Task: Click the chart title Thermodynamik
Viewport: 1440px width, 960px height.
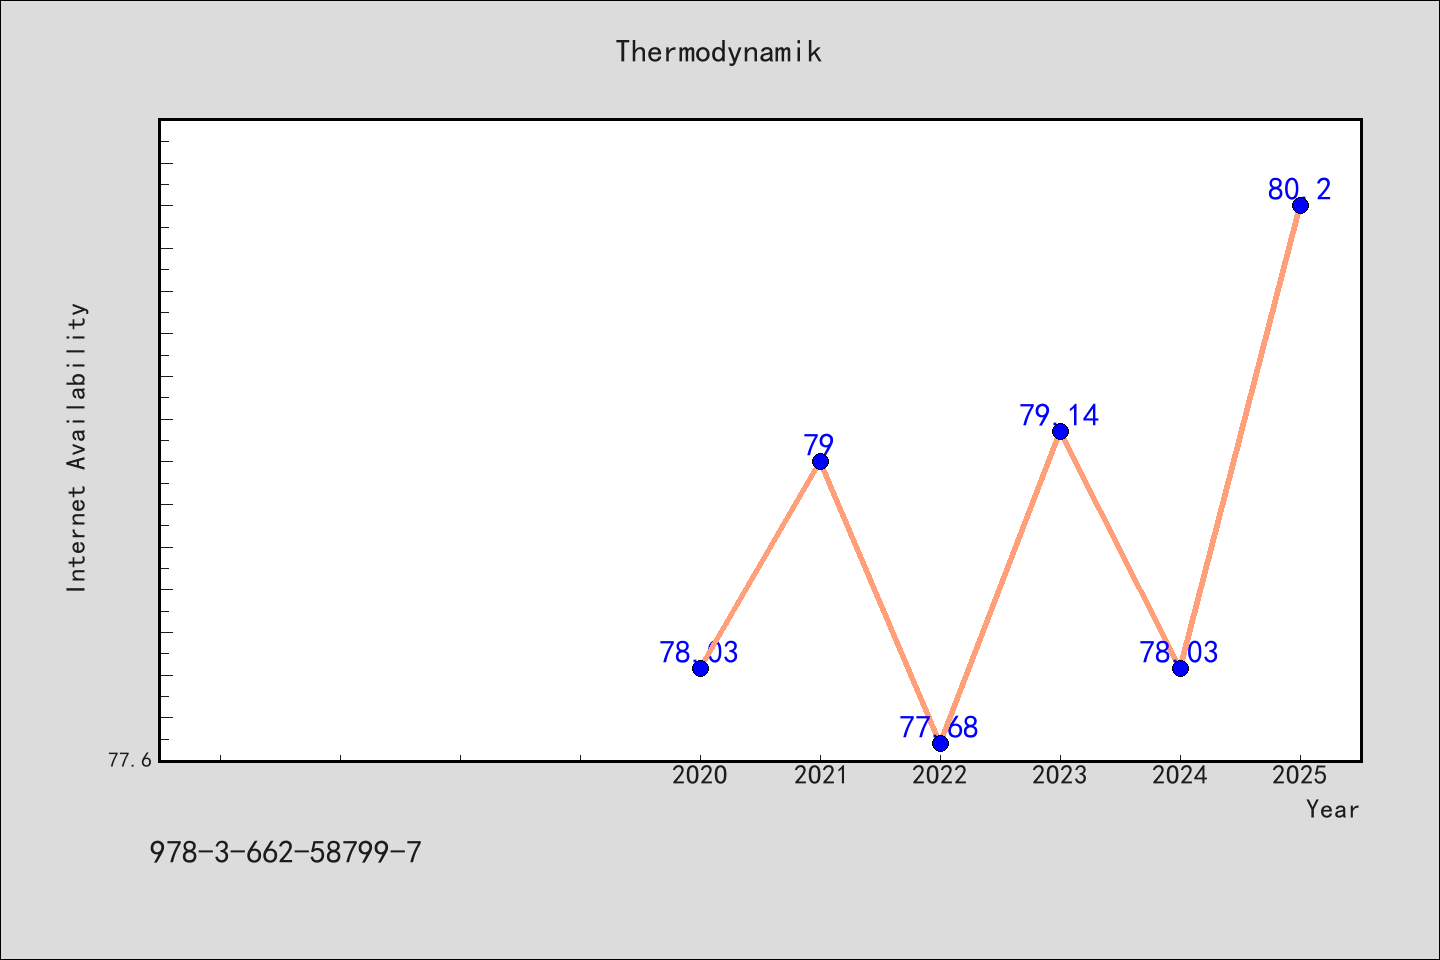Action: pos(719,52)
